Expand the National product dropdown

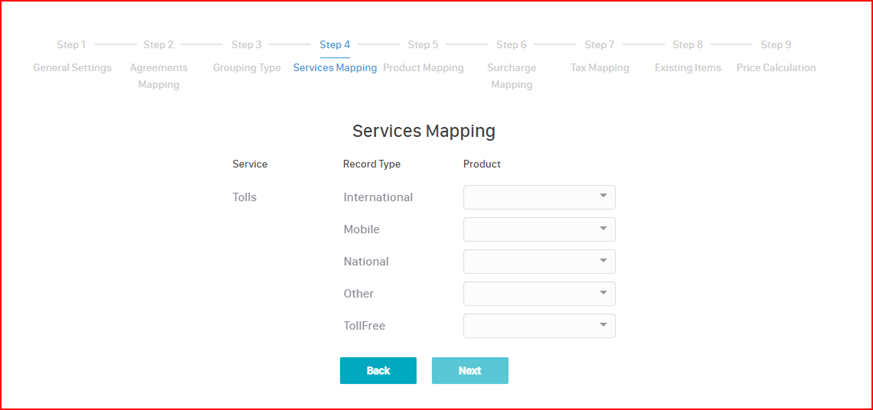(x=539, y=261)
